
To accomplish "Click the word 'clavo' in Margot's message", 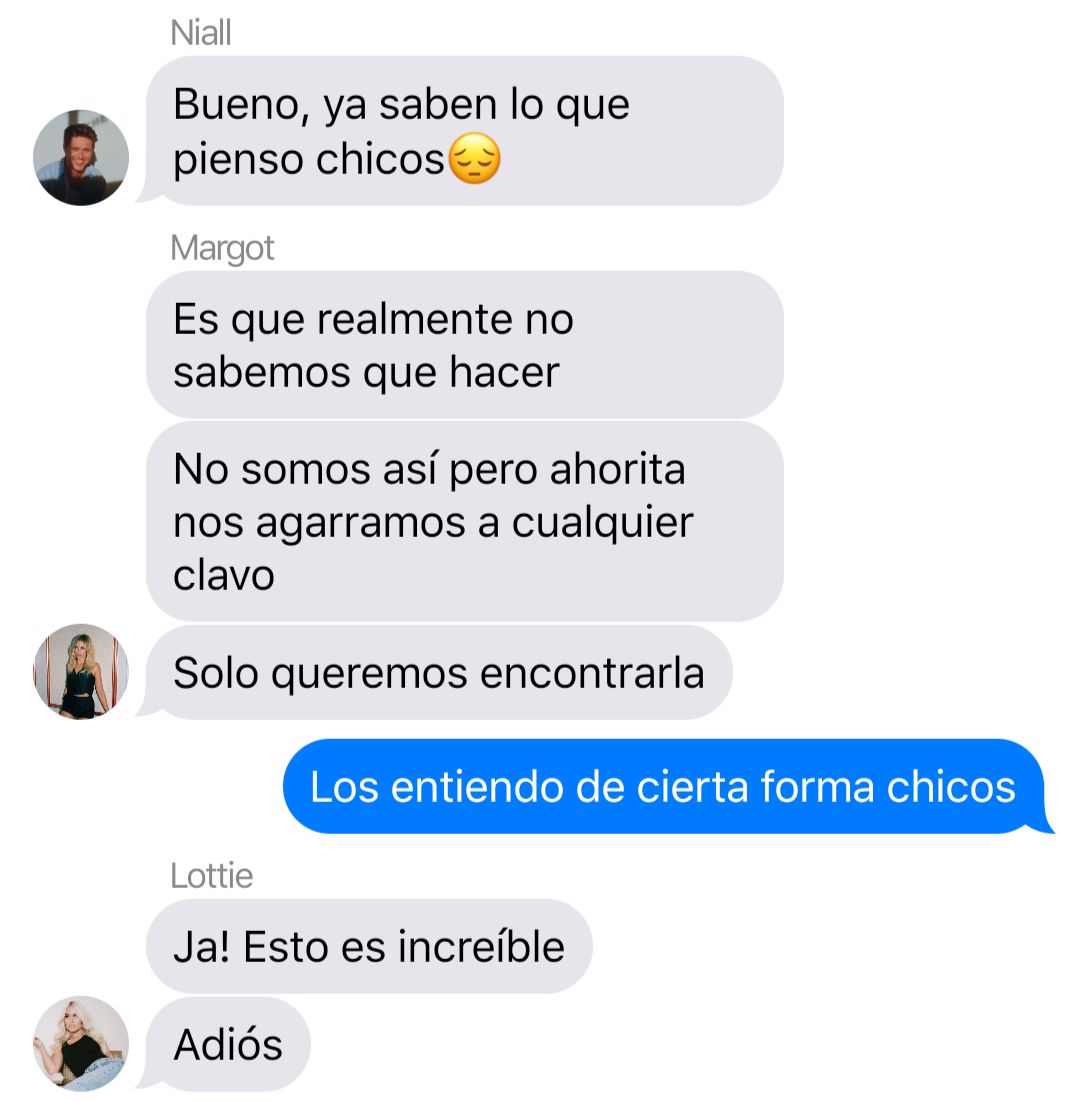I will [x=223, y=576].
